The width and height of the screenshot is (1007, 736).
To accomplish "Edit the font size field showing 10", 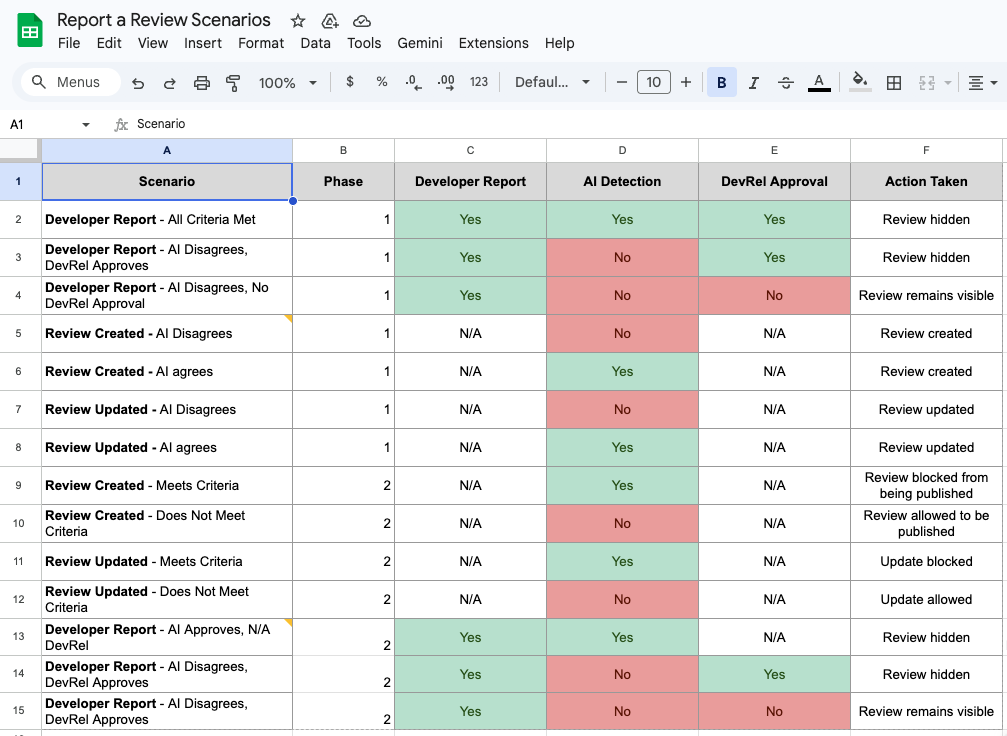I will point(654,82).
